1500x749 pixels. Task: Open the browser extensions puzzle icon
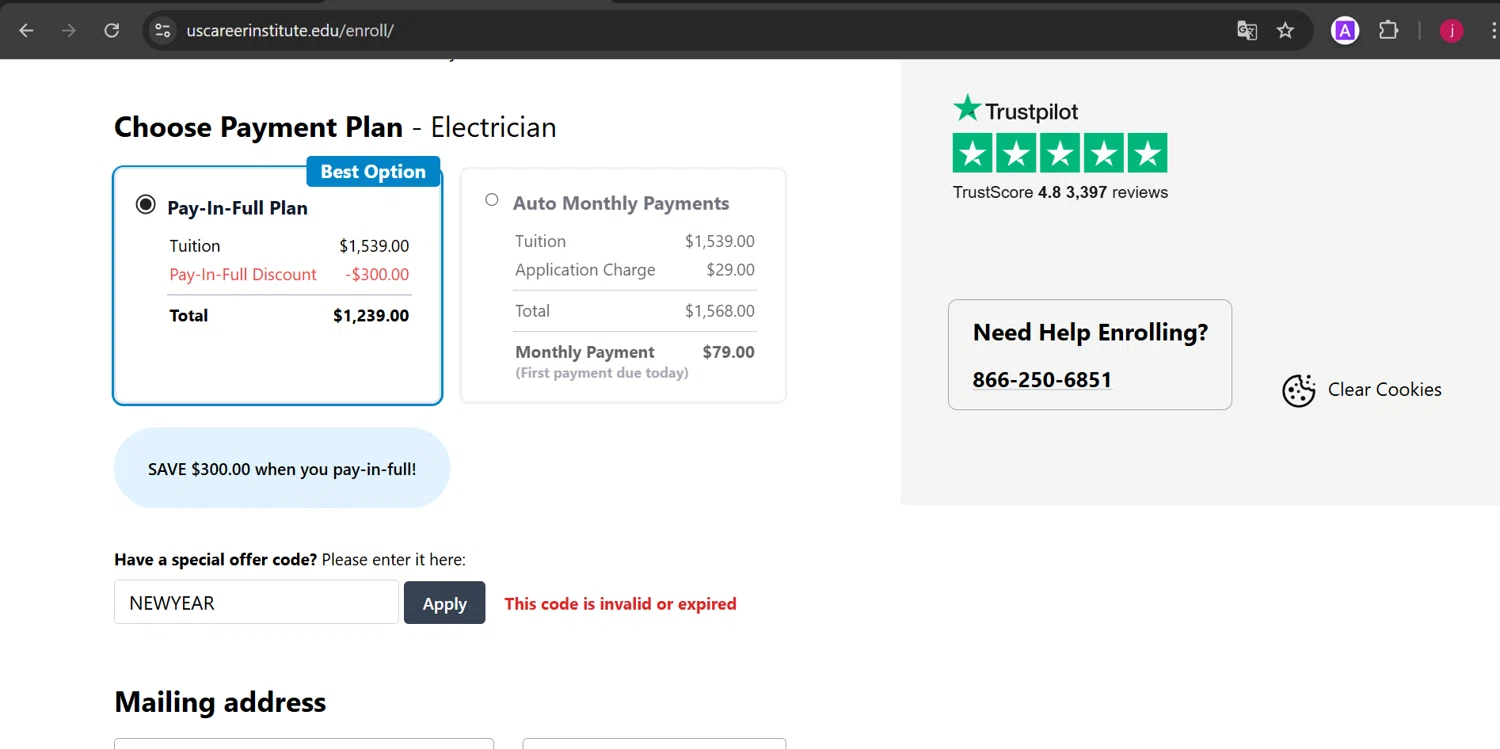(1388, 31)
